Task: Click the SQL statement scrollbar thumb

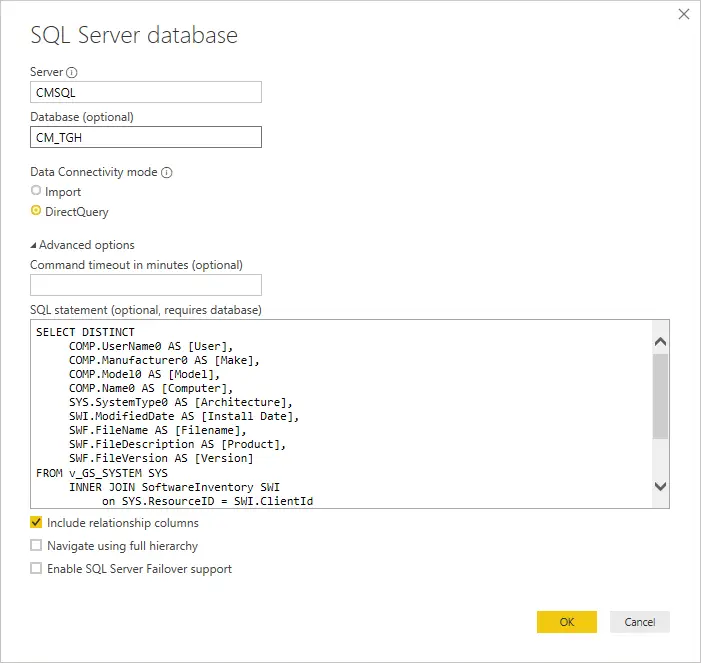Action: (660, 396)
